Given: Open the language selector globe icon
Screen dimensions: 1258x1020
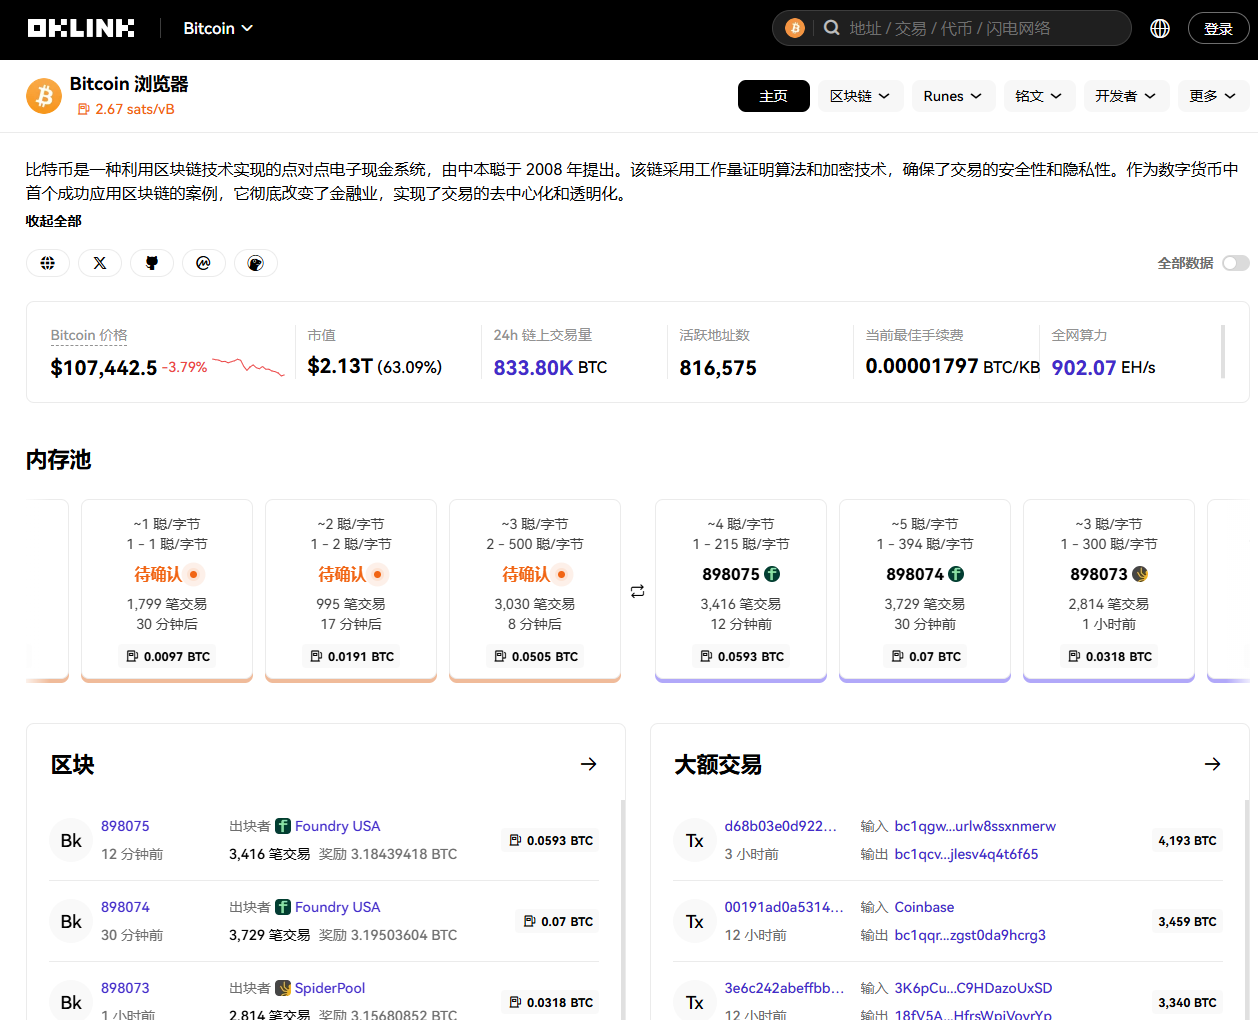Looking at the screenshot, I should tap(1159, 27).
